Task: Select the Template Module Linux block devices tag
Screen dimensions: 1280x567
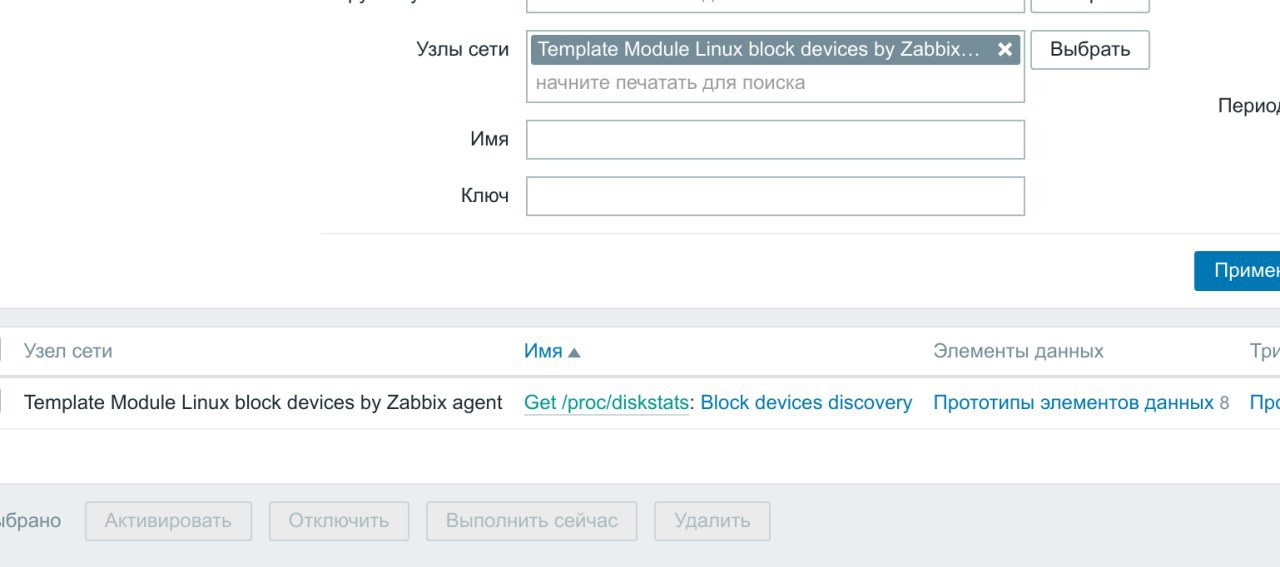Action: (x=760, y=50)
